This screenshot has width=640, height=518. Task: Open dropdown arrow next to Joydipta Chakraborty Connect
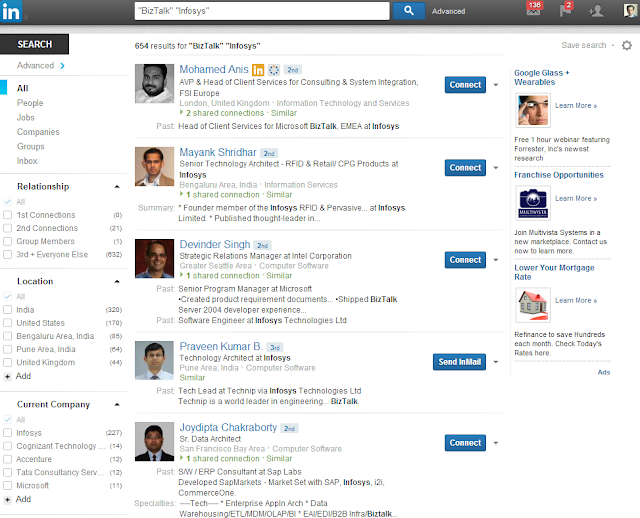pyautogui.click(x=496, y=443)
